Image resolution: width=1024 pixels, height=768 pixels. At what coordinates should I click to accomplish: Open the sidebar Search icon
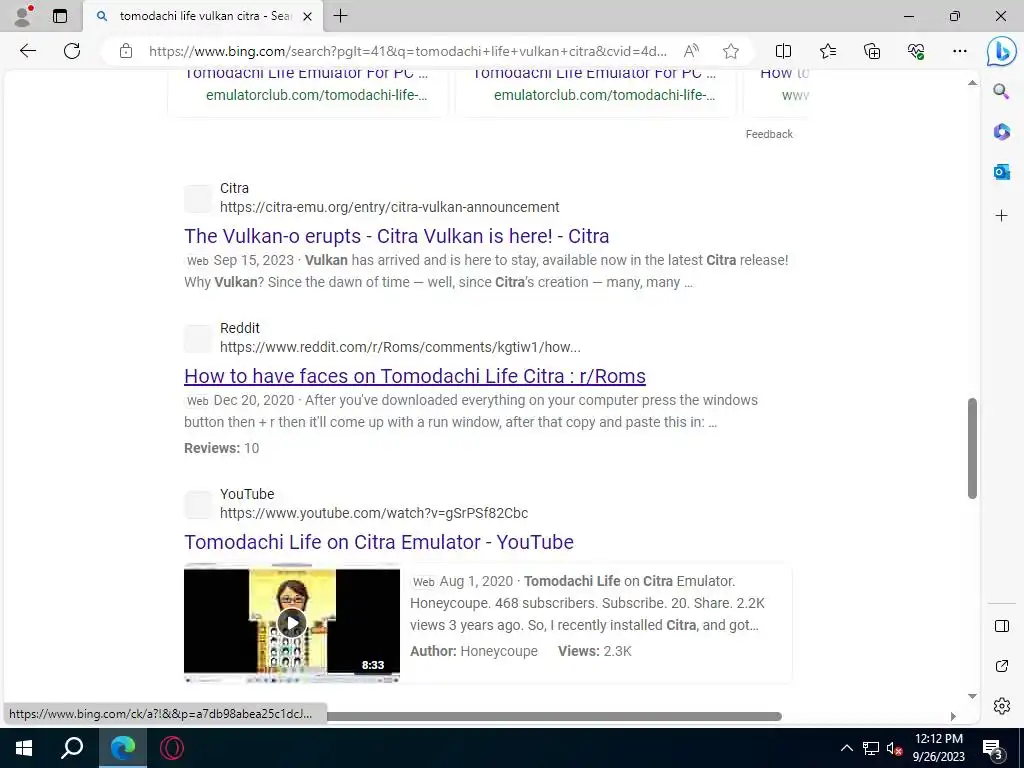coord(1001,91)
